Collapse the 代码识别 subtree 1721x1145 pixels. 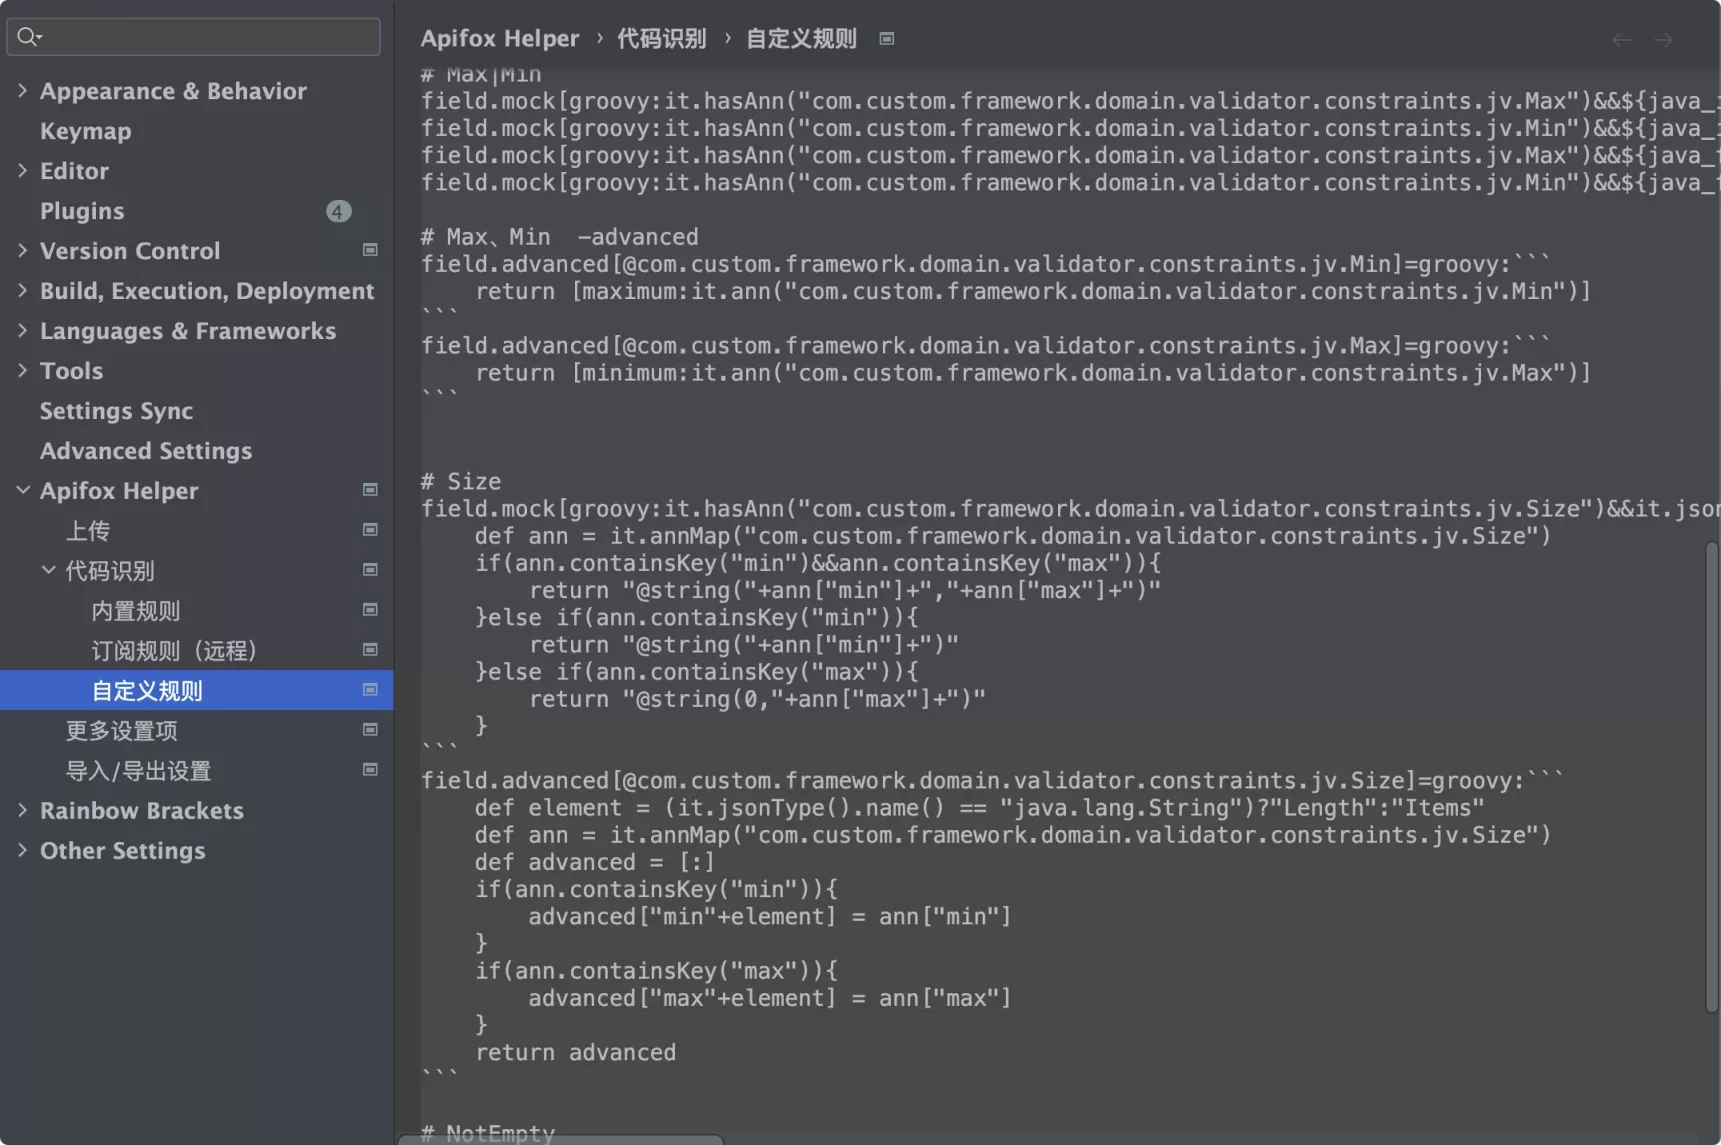point(48,570)
